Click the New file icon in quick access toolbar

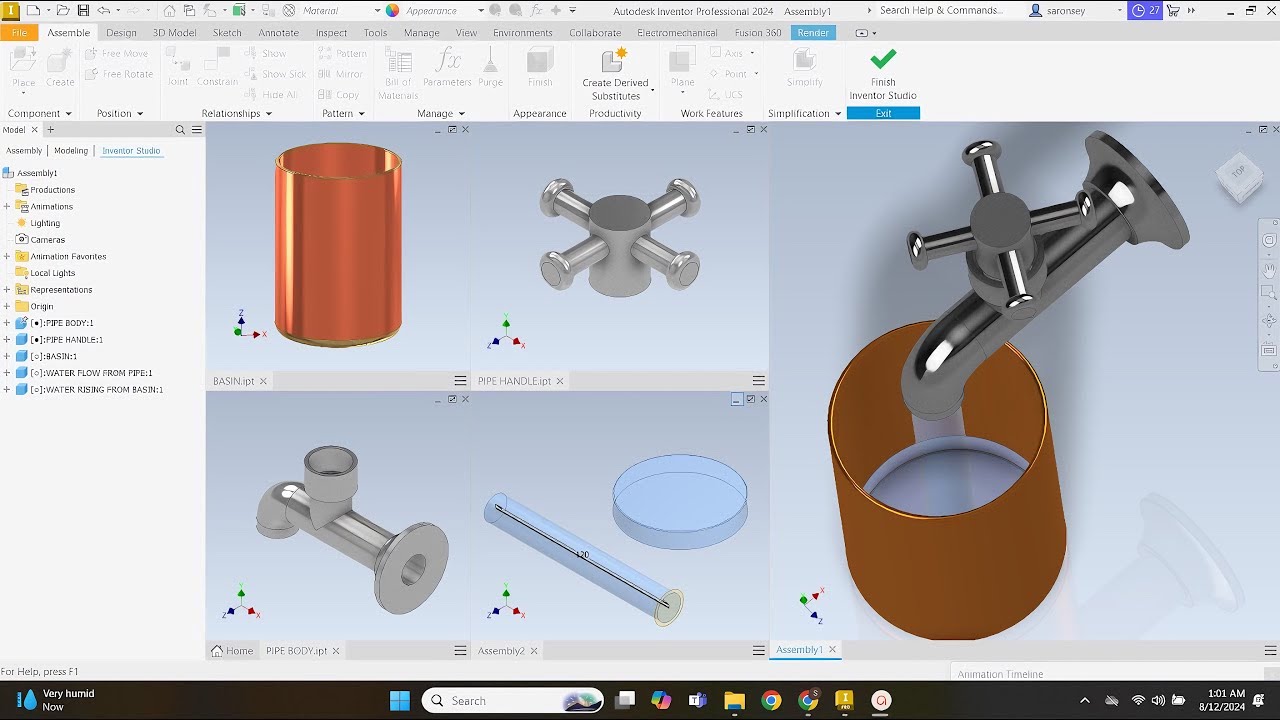tap(33, 10)
